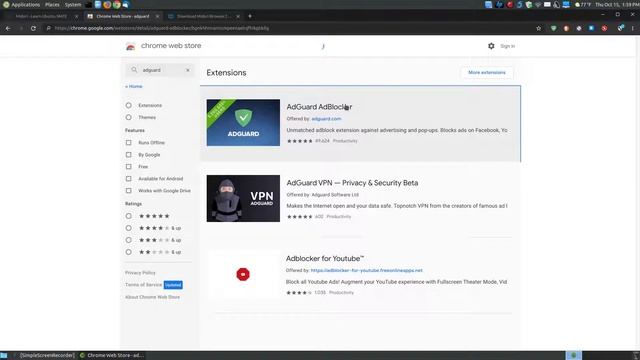Open the adguard.com offered-by link
The height and width of the screenshot is (360, 640).
point(326,119)
